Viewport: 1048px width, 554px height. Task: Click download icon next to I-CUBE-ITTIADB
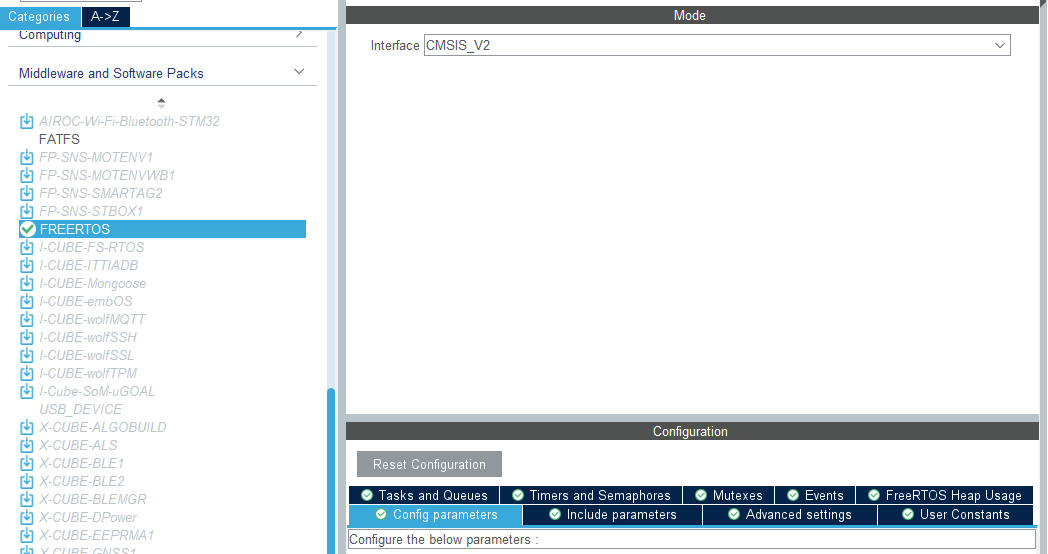27,265
